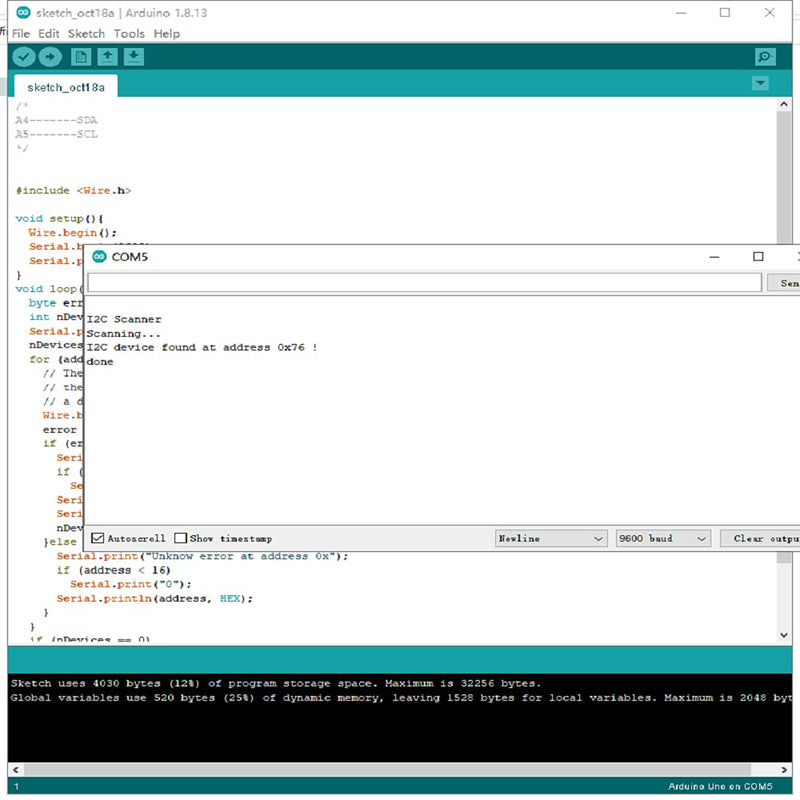Click the Verify sketch checkmark icon
800x800 pixels.
[x=23, y=57]
